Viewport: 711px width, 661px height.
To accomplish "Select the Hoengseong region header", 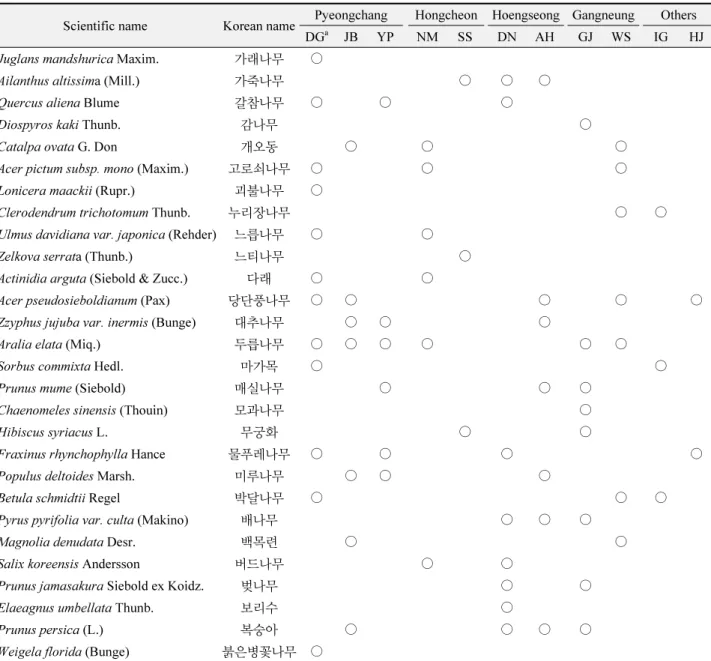I will (526, 15).
